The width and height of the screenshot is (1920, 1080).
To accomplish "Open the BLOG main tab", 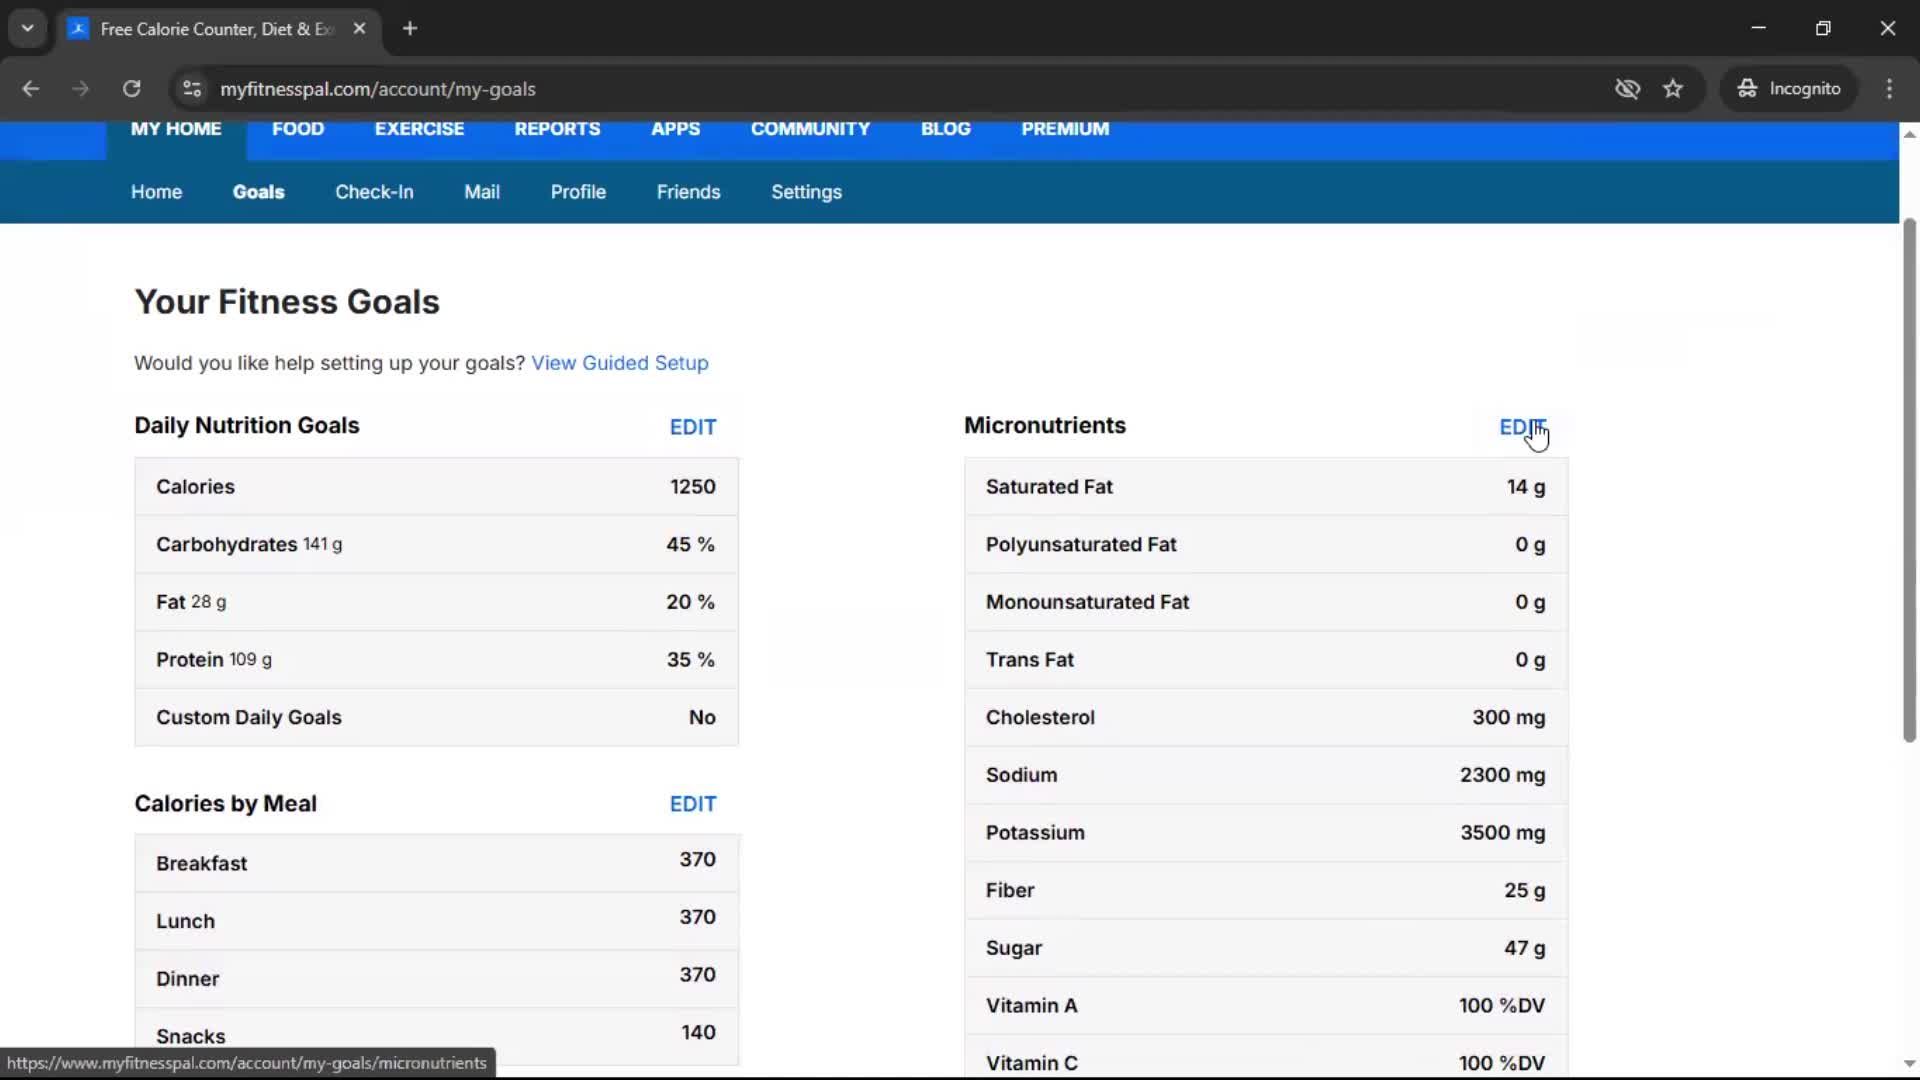I will [945, 129].
